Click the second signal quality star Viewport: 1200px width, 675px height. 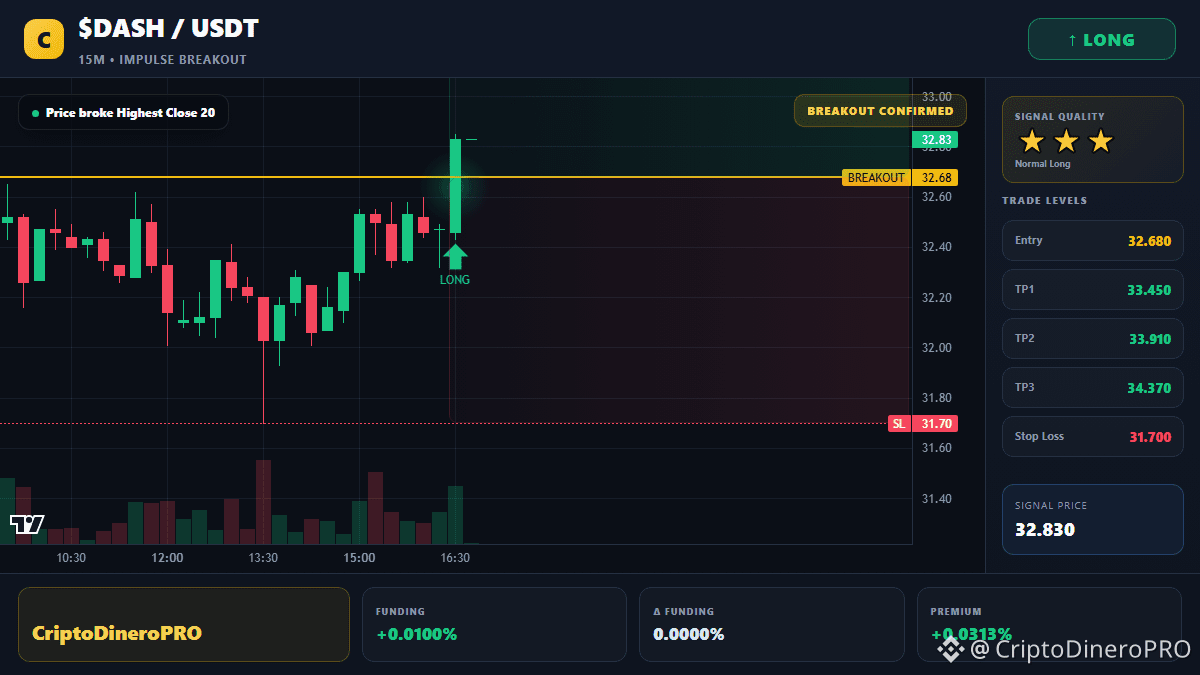(x=1066, y=141)
